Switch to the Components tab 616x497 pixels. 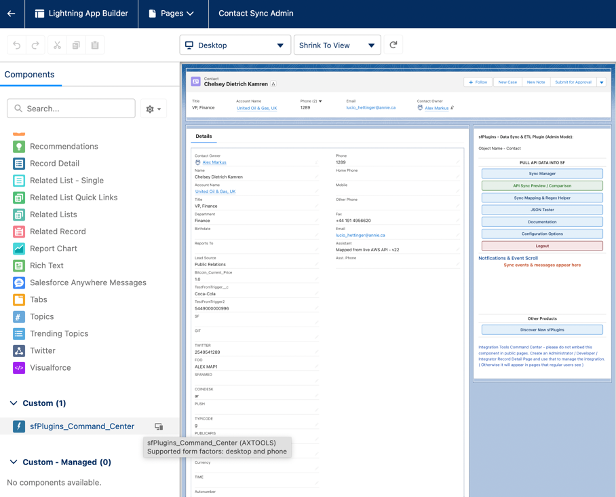tap(28, 75)
